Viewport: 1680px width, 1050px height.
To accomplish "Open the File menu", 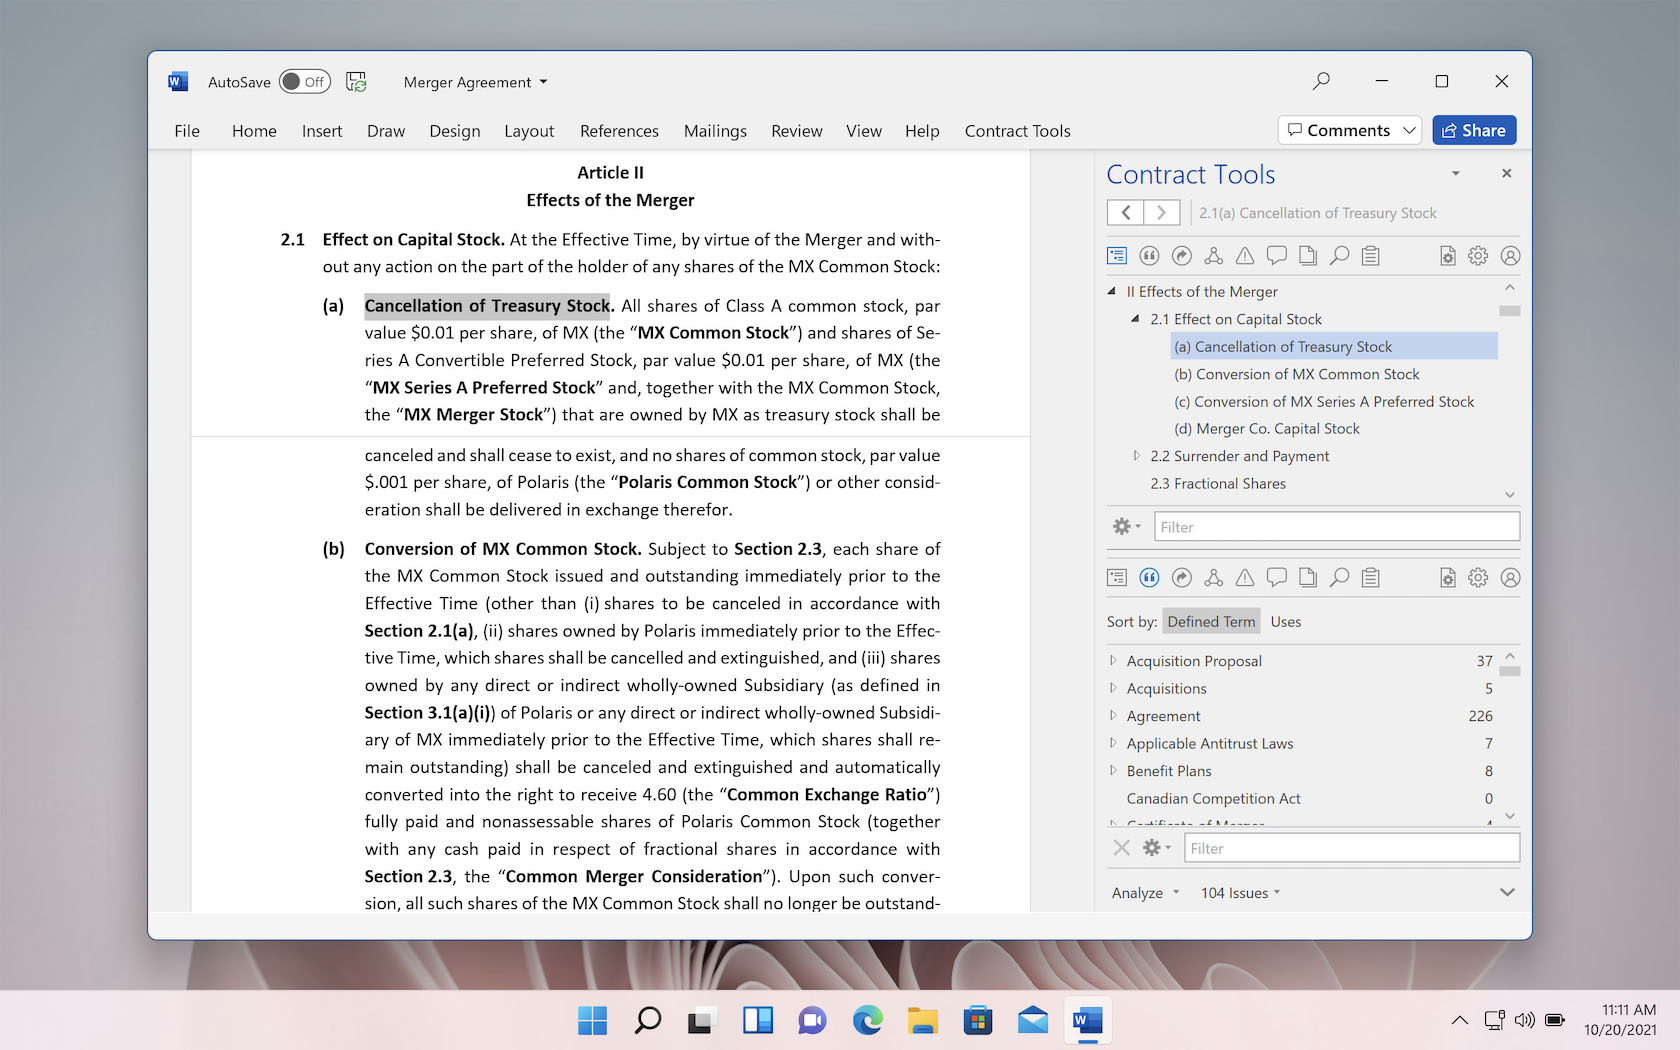I will (187, 131).
